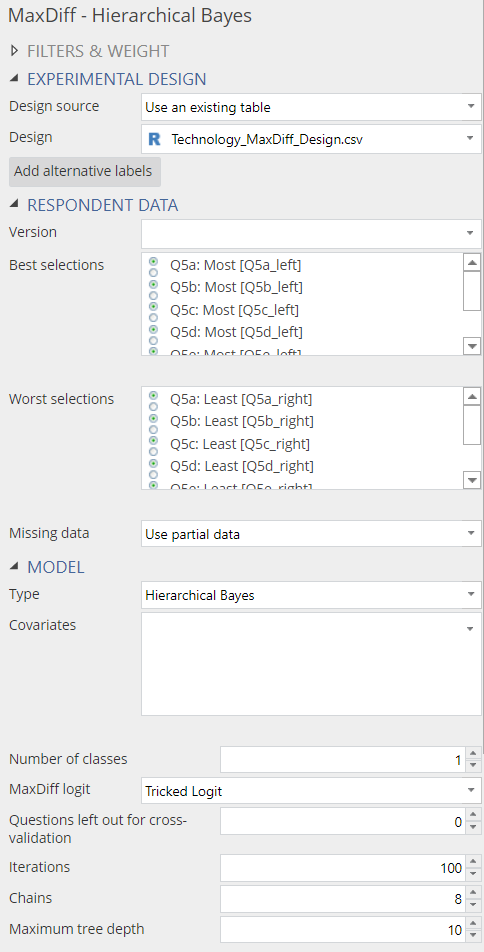
Task: Click into the Covariates box
Action: 312,664
